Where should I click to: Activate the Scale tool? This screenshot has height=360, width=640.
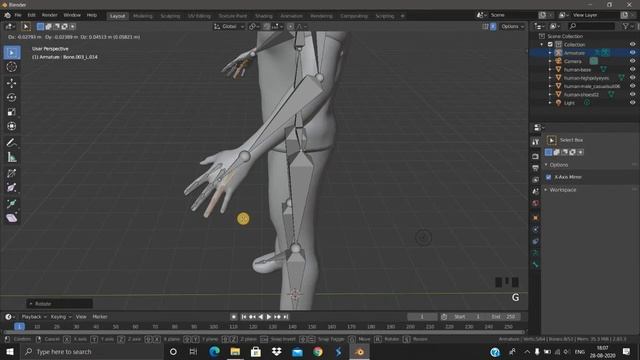11,112
